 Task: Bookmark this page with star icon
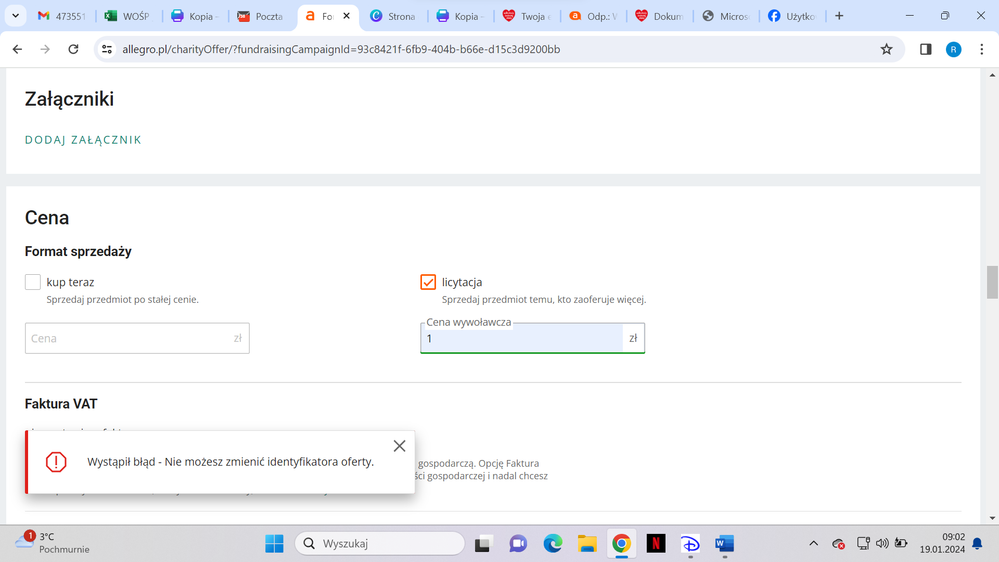886,49
